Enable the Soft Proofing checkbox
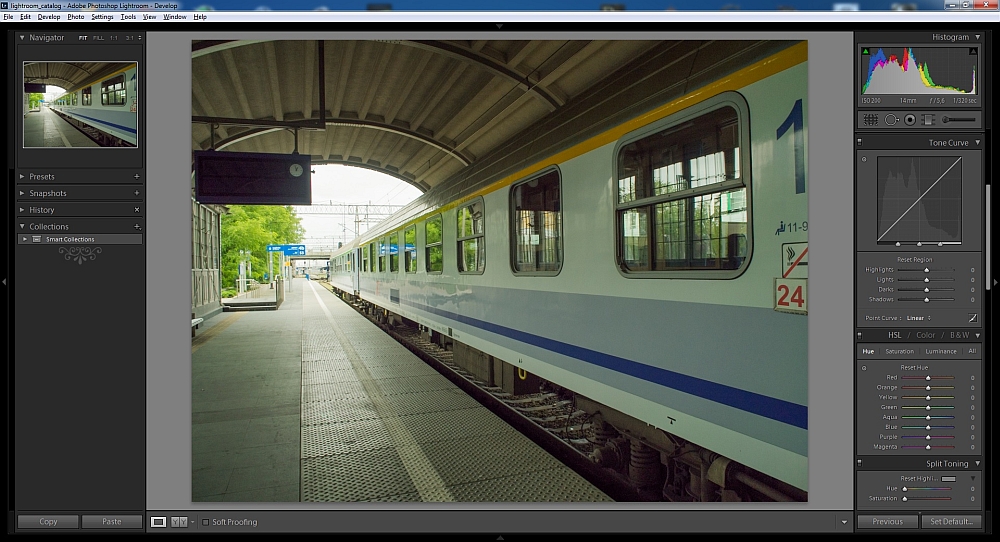 tap(206, 522)
